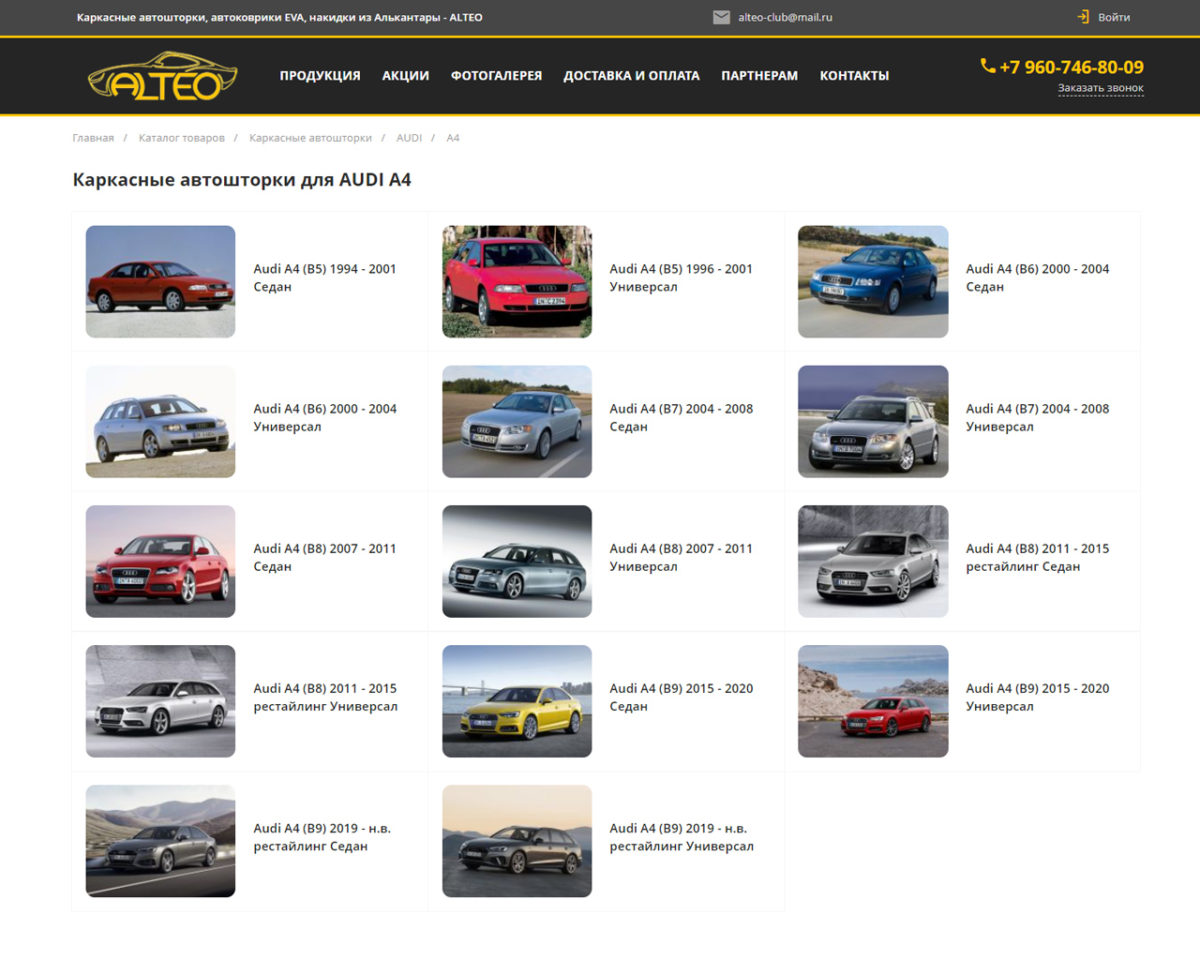Click the yellow phone handset icon
The image size is (1200, 960).
pos(988,66)
